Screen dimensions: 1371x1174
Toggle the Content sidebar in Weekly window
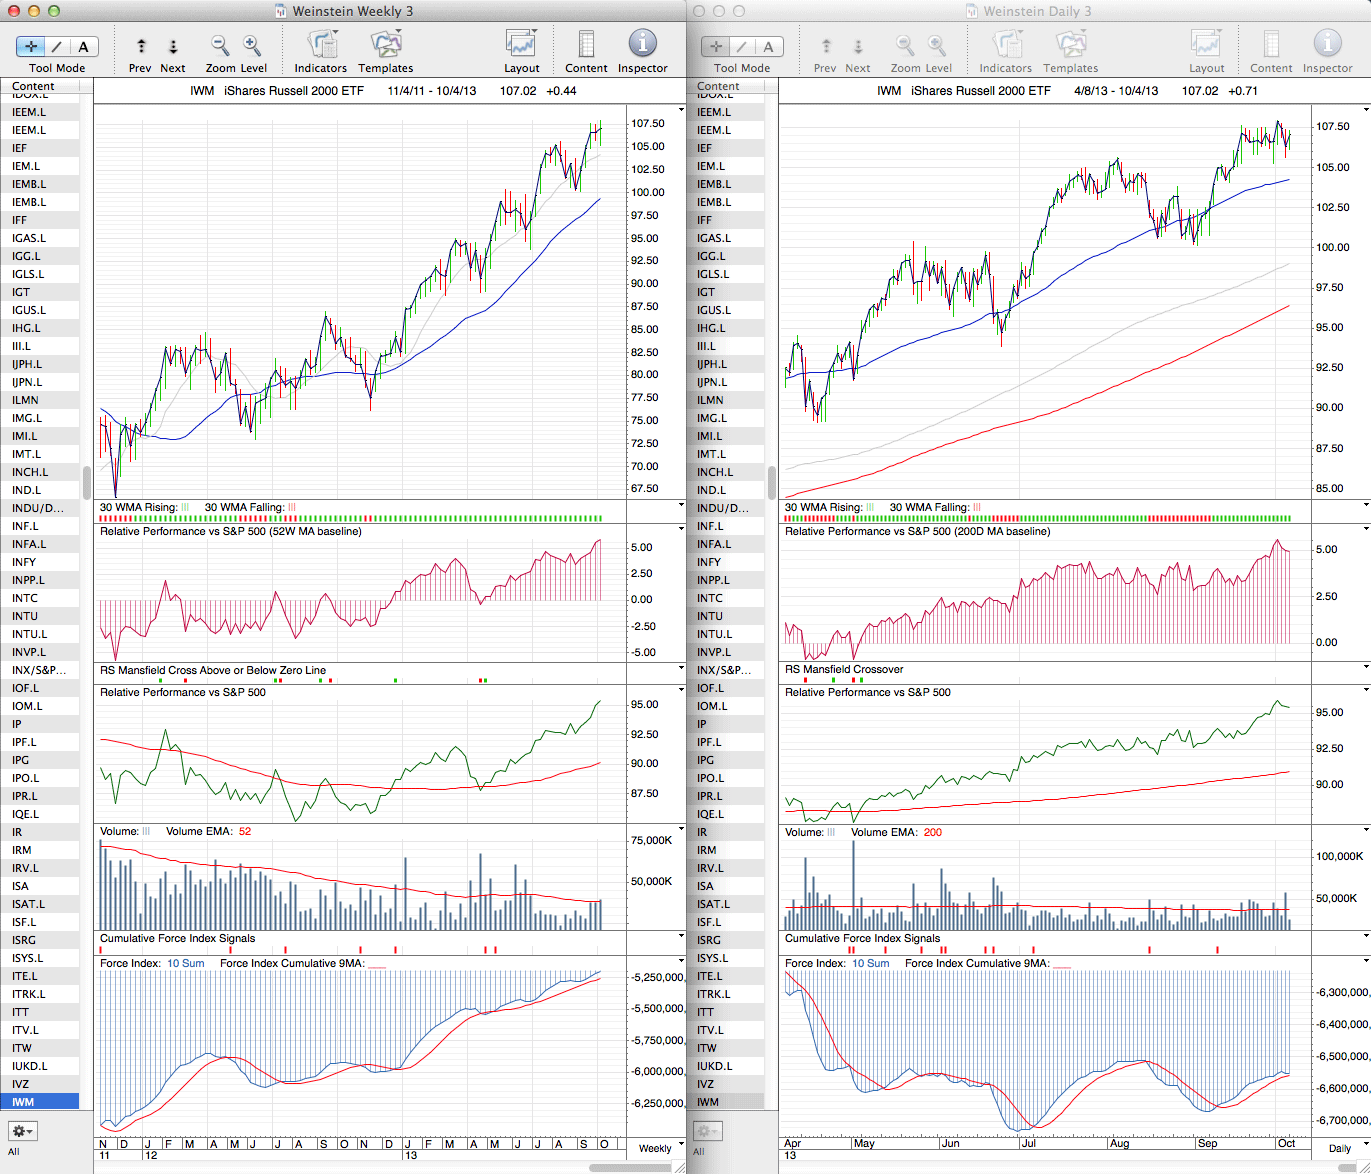point(586,44)
